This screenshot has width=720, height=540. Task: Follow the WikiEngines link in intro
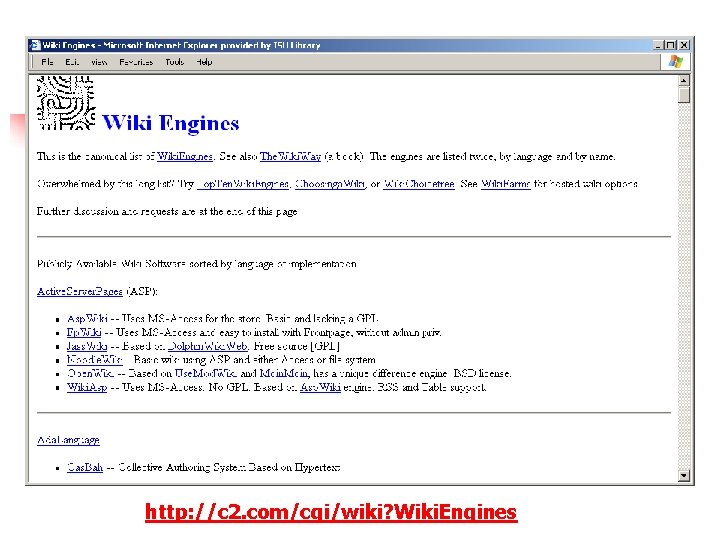click(x=185, y=157)
